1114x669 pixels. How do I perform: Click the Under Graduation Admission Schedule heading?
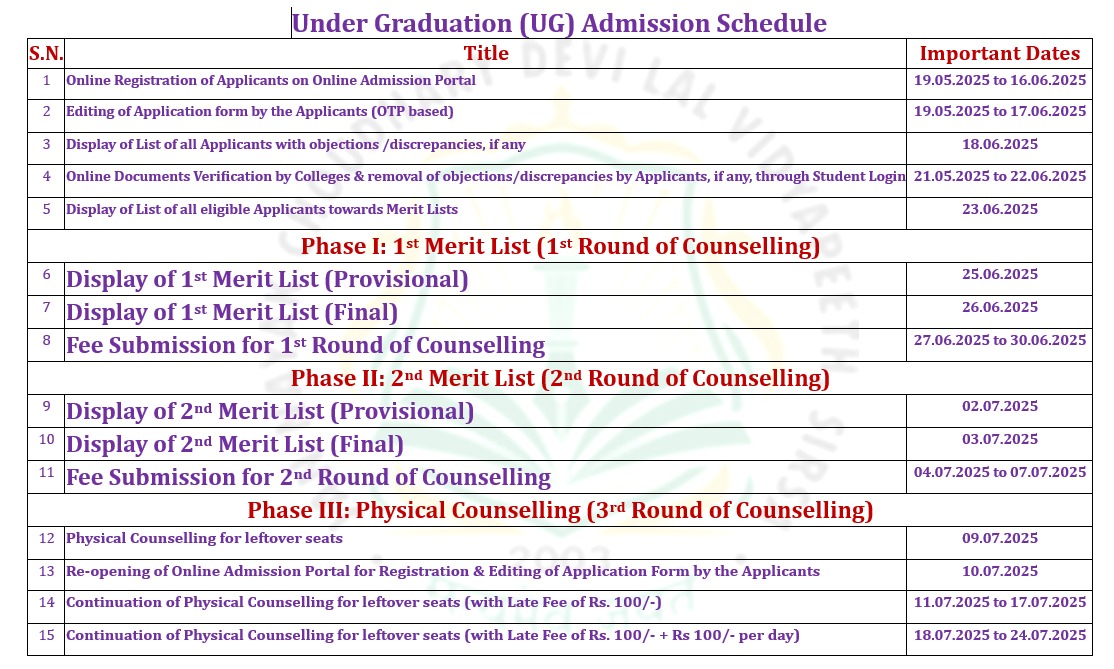click(x=559, y=23)
